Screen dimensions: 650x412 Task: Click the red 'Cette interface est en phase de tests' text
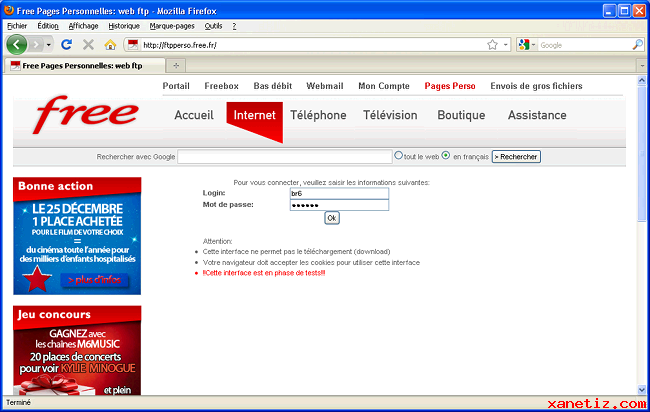264,273
